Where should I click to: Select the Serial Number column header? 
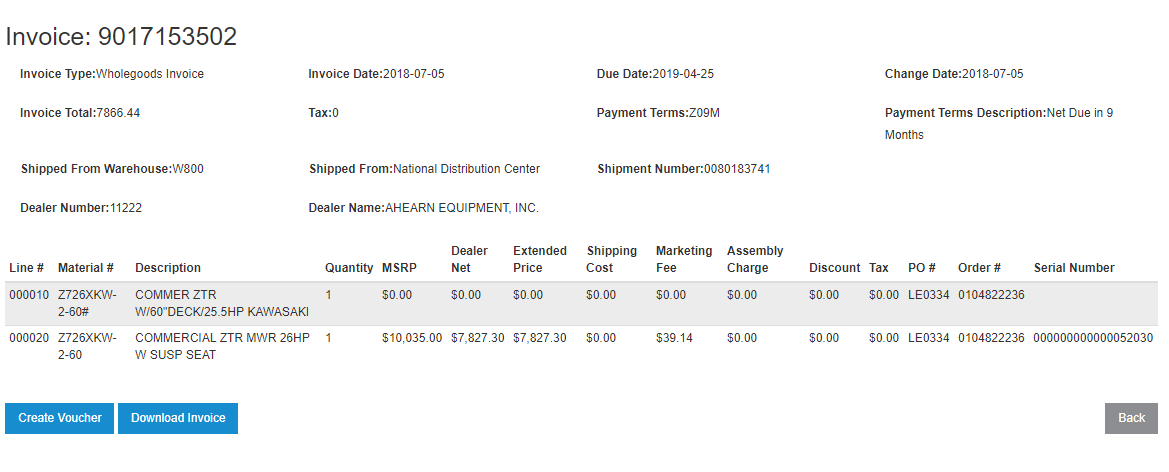1074,268
